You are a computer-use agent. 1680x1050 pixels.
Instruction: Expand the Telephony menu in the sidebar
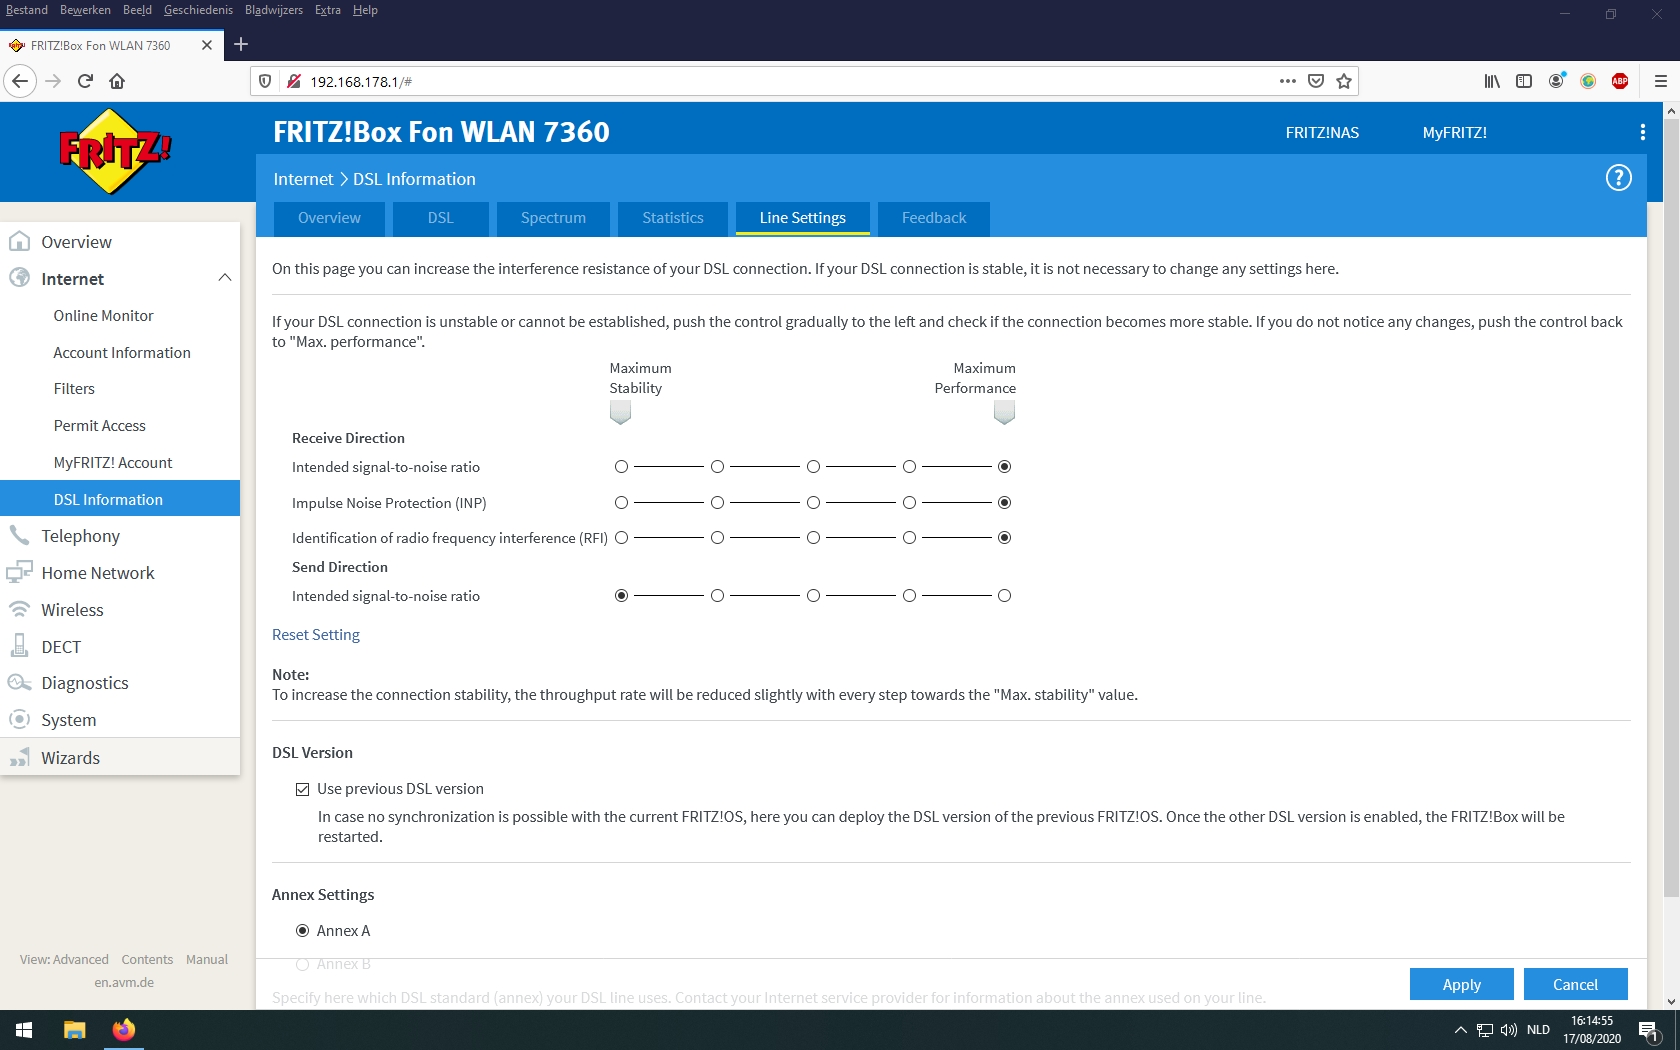[80, 536]
